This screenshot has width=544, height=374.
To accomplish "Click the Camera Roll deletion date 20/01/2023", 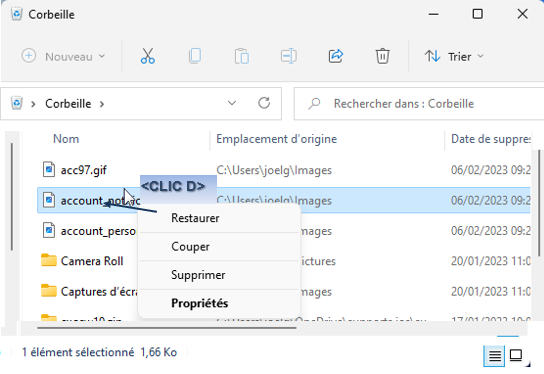I will click(491, 261).
